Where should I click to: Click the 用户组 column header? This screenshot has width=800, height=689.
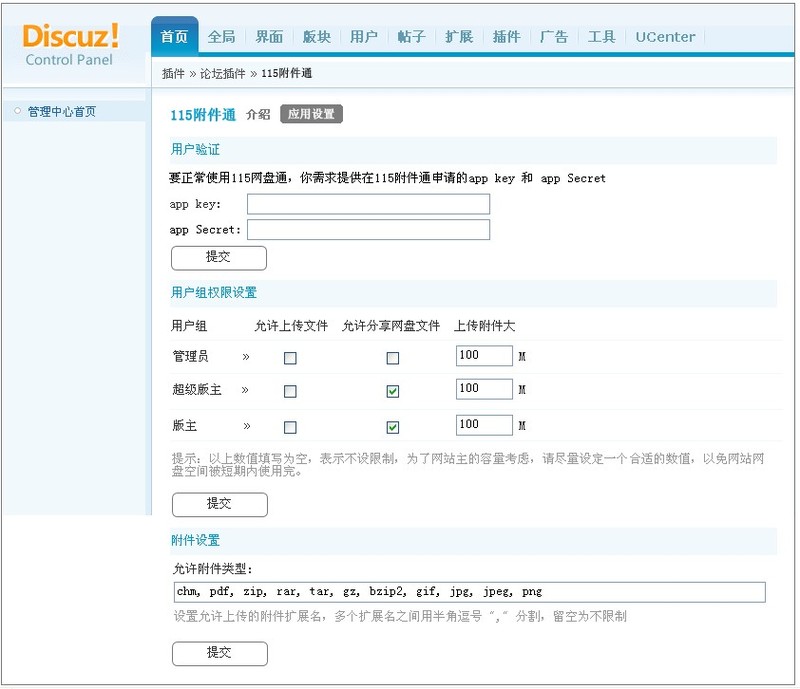(189, 326)
